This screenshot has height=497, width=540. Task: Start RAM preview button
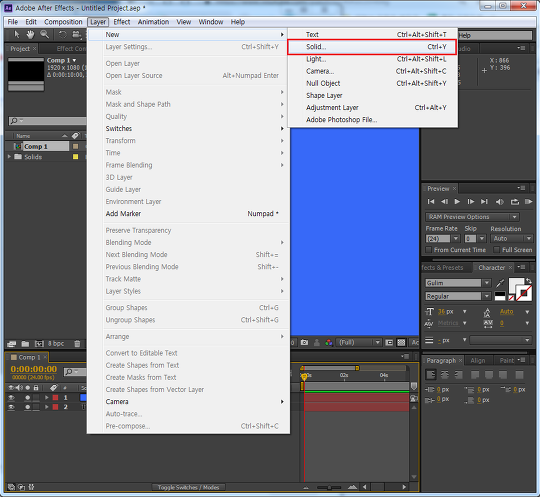pos(528,201)
